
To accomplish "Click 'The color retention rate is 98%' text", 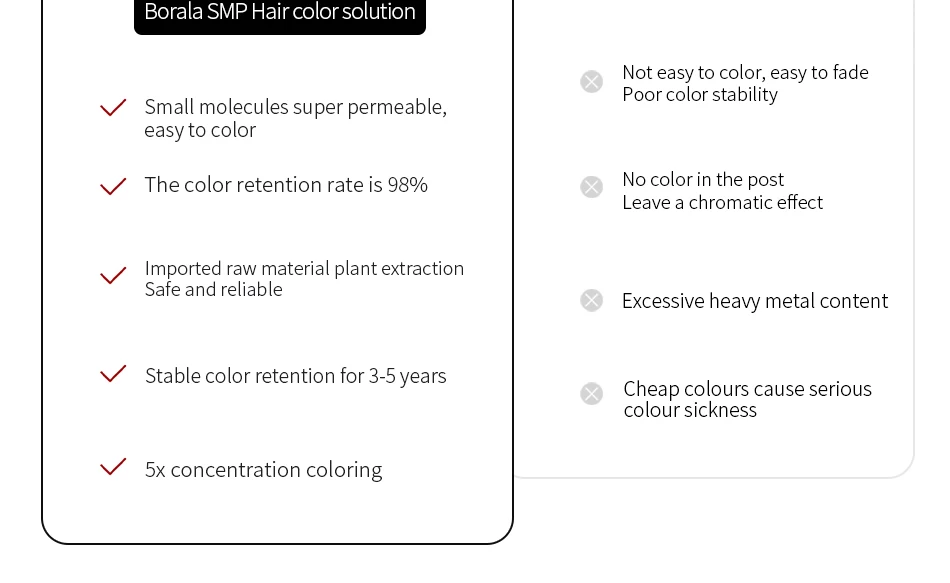I will tap(286, 185).
